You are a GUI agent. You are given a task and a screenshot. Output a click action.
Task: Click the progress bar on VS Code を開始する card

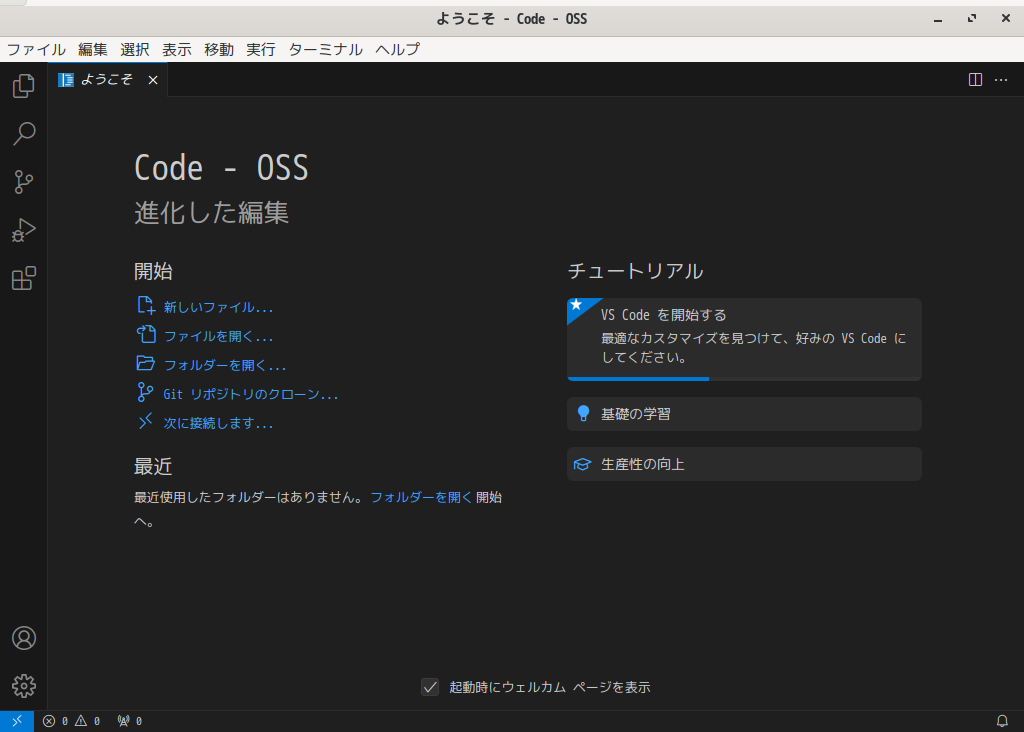pos(744,379)
